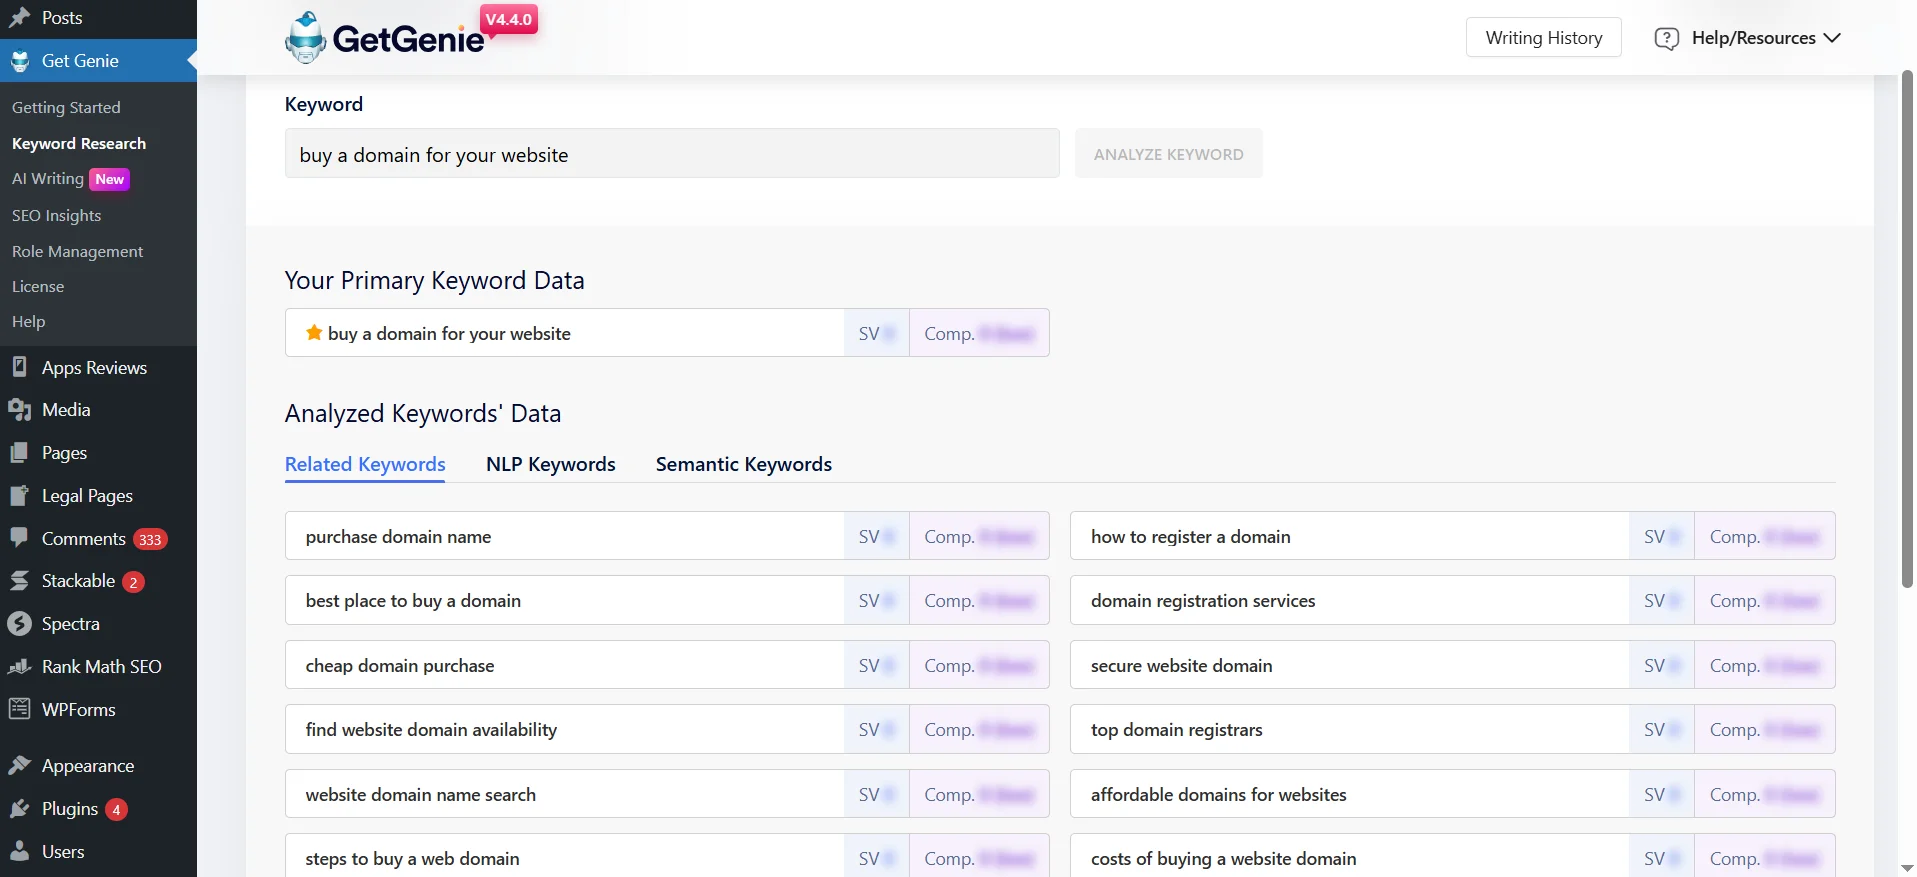
Task: Click Comp. value of primary keyword row
Action: click(979, 333)
